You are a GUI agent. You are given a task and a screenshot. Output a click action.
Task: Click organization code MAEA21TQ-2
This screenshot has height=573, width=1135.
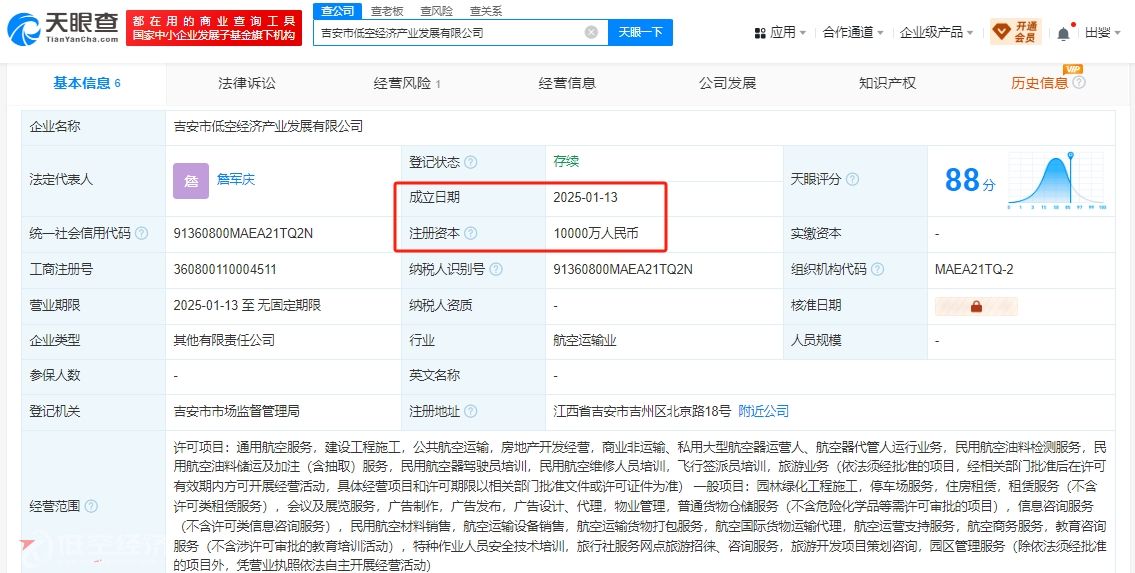(x=974, y=269)
